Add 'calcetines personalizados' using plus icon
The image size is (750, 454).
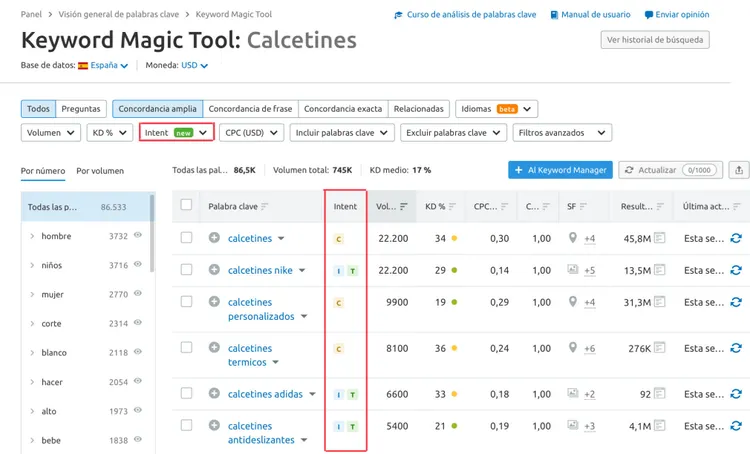pos(214,301)
